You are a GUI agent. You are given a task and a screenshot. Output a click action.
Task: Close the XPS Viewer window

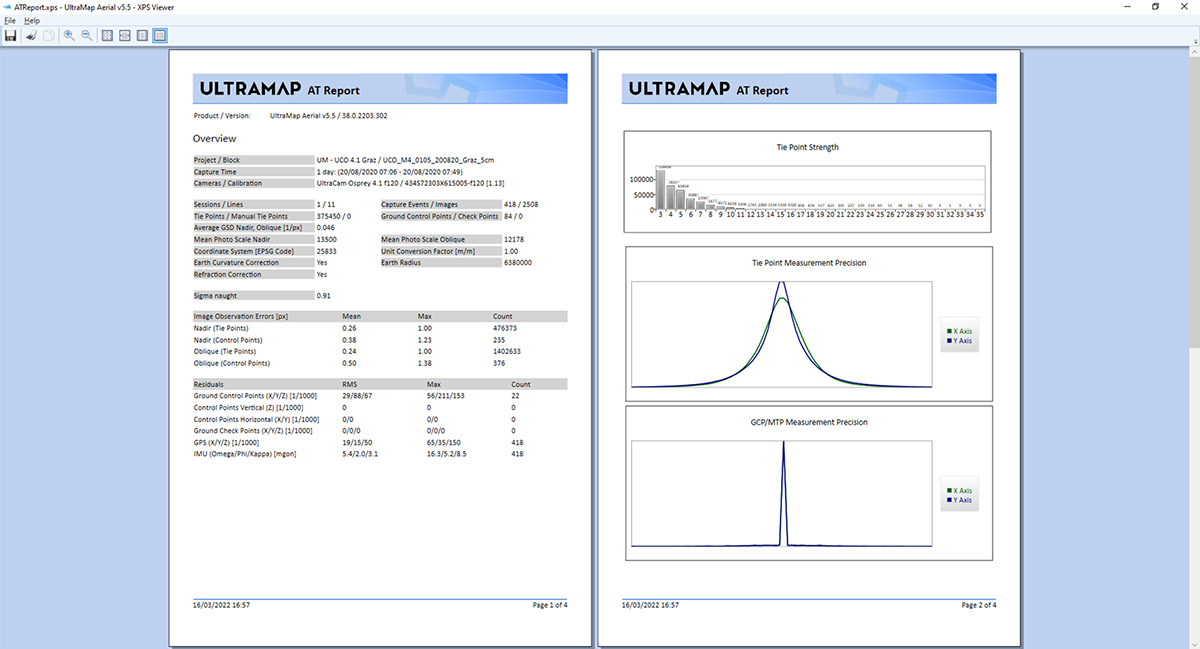point(1185,6)
